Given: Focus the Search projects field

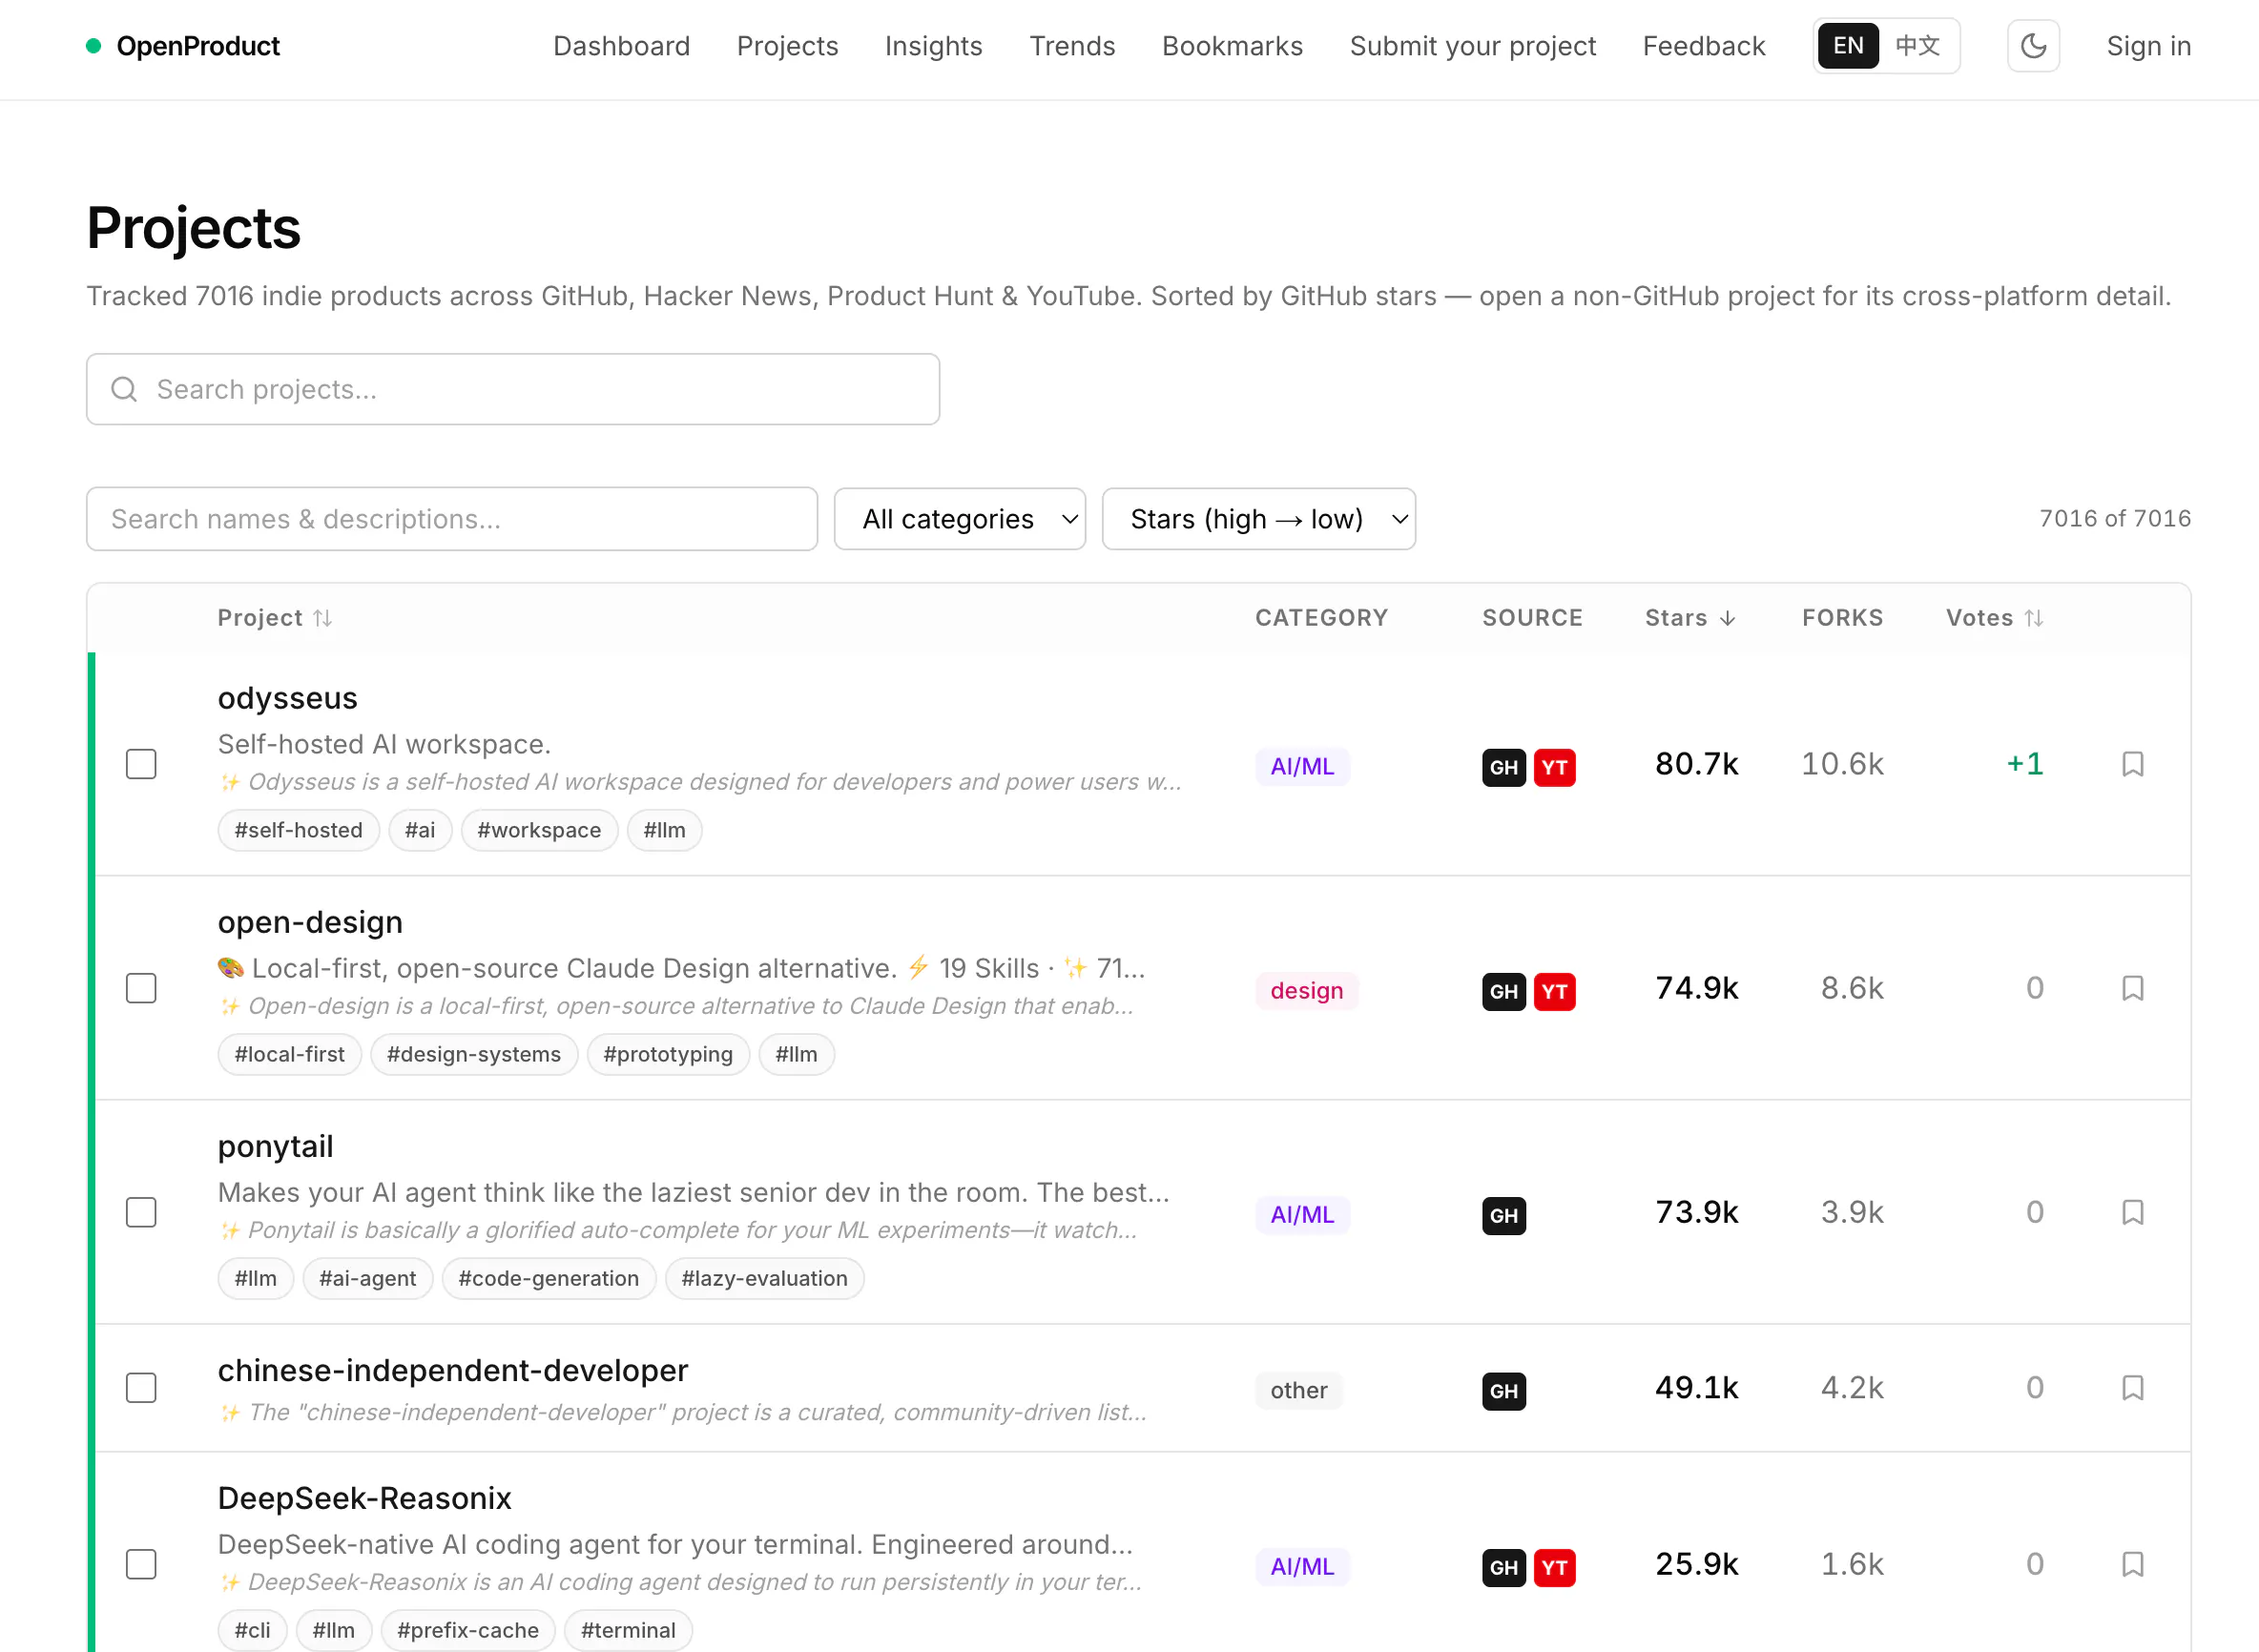Looking at the screenshot, I should click(x=513, y=389).
